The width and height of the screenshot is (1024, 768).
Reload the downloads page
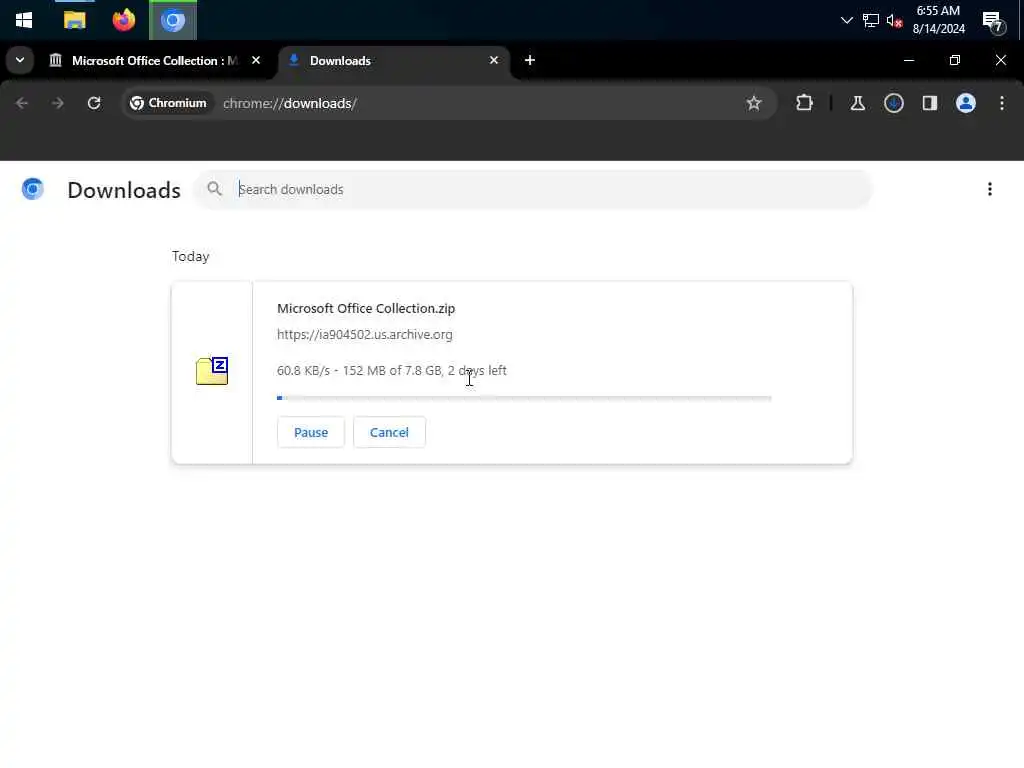94,103
